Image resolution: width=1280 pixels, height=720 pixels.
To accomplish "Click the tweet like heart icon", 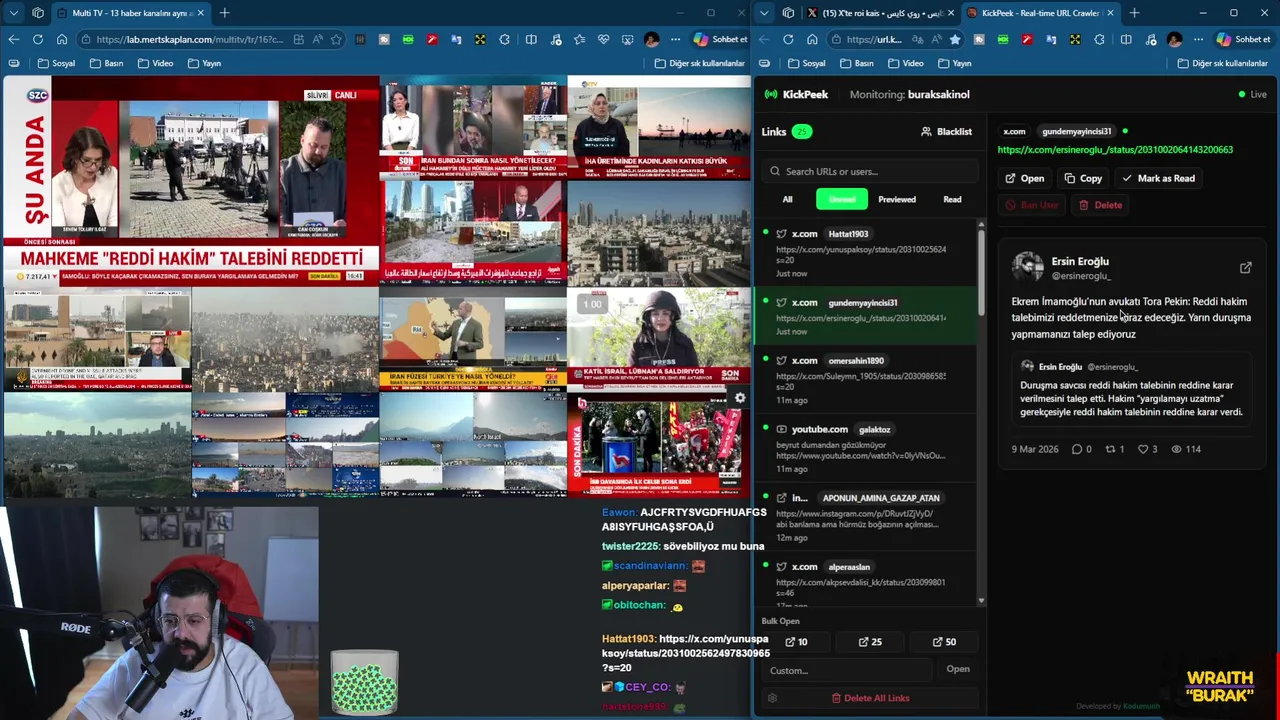I will pyautogui.click(x=1143, y=449).
